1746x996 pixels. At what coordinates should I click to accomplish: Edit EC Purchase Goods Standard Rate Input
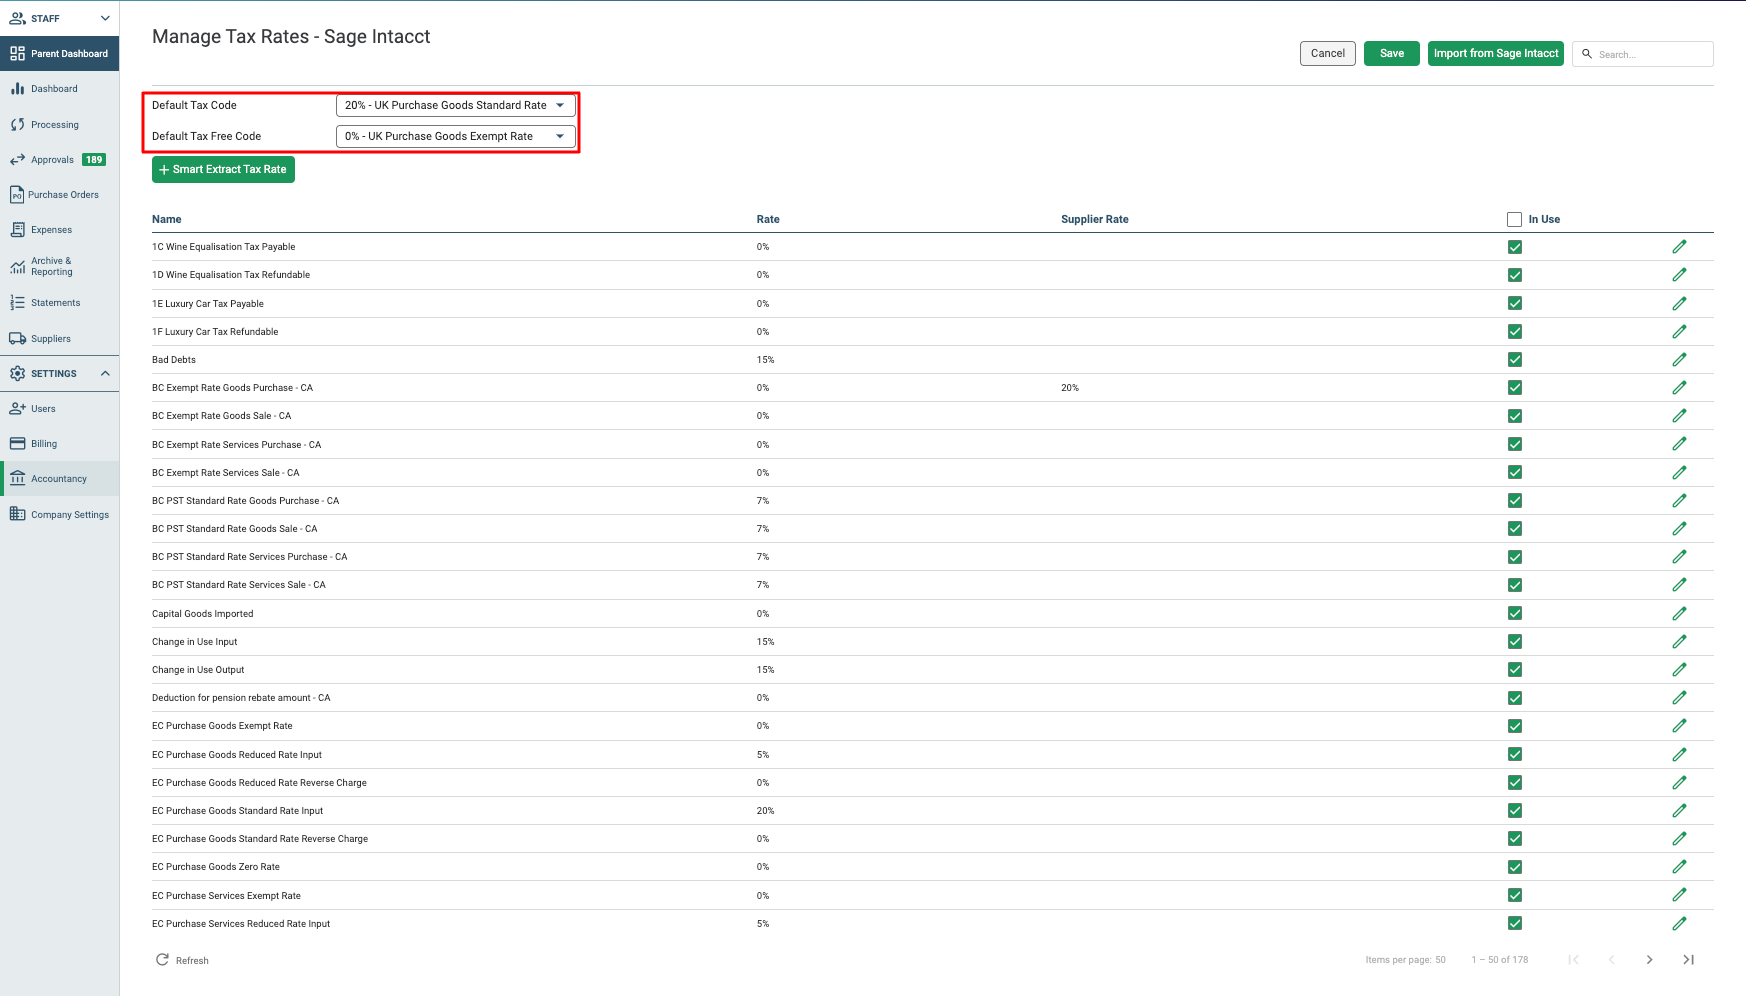coord(1679,810)
